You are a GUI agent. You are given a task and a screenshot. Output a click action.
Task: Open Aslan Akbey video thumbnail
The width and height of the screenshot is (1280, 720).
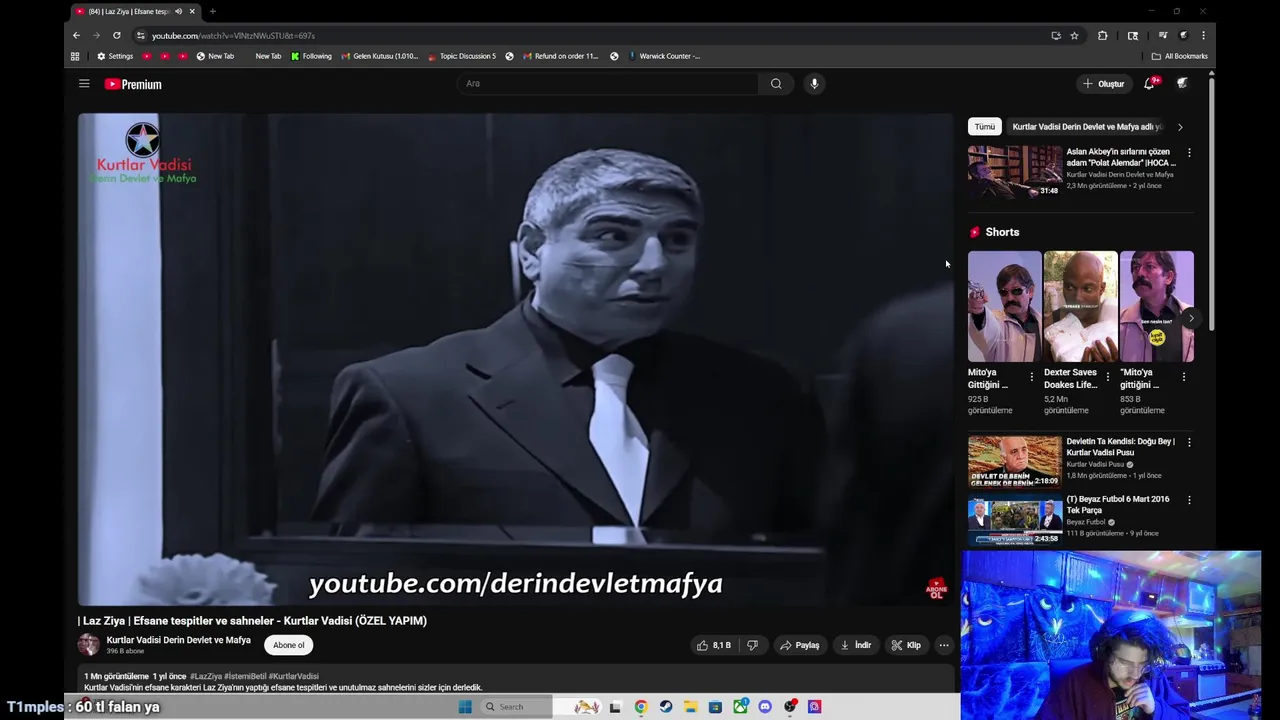click(1015, 172)
